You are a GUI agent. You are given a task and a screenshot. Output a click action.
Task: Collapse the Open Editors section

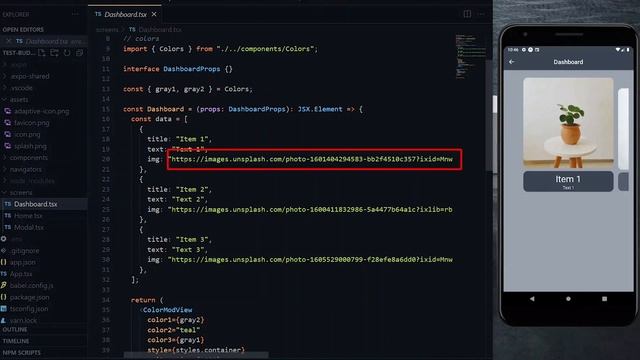tap(23, 30)
